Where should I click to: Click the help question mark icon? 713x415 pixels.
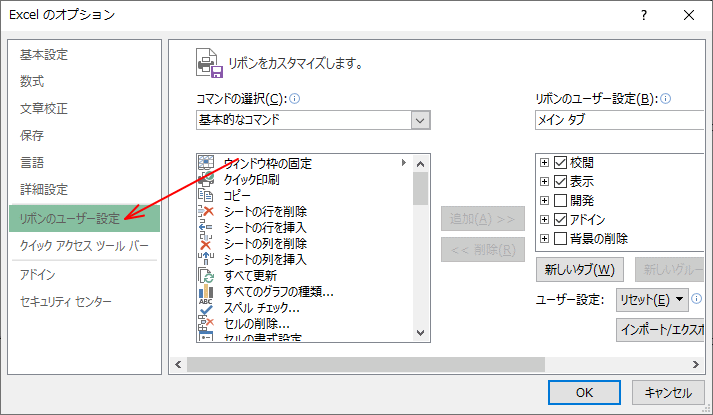coord(643,15)
